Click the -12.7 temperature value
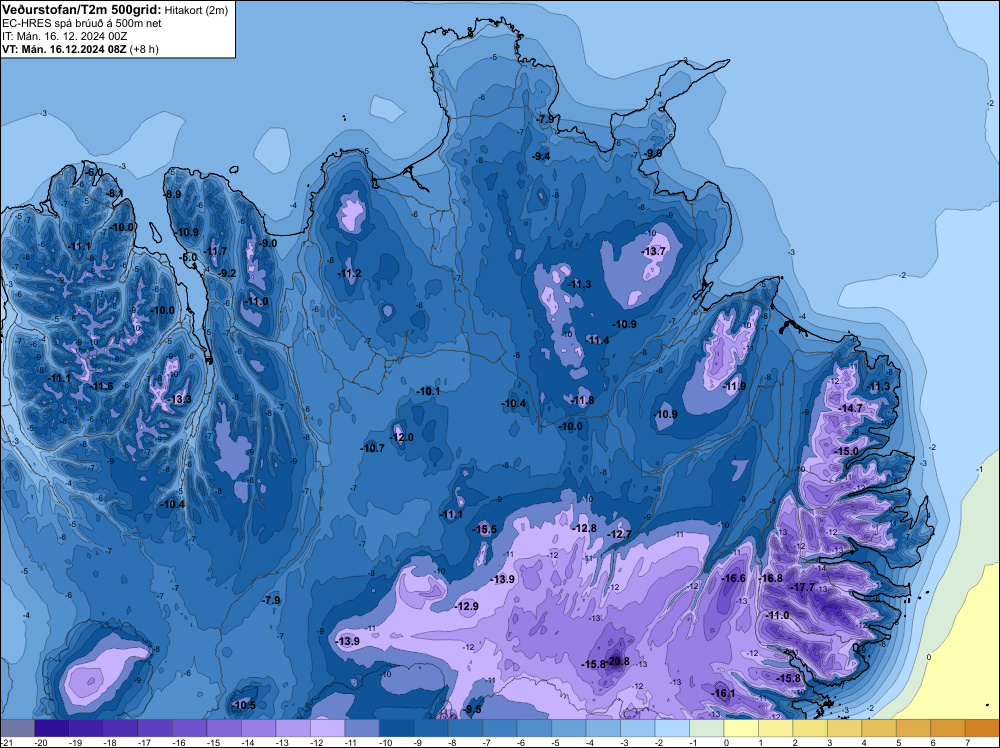The height and width of the screenshot is (748, 1000). pos(619,534)
